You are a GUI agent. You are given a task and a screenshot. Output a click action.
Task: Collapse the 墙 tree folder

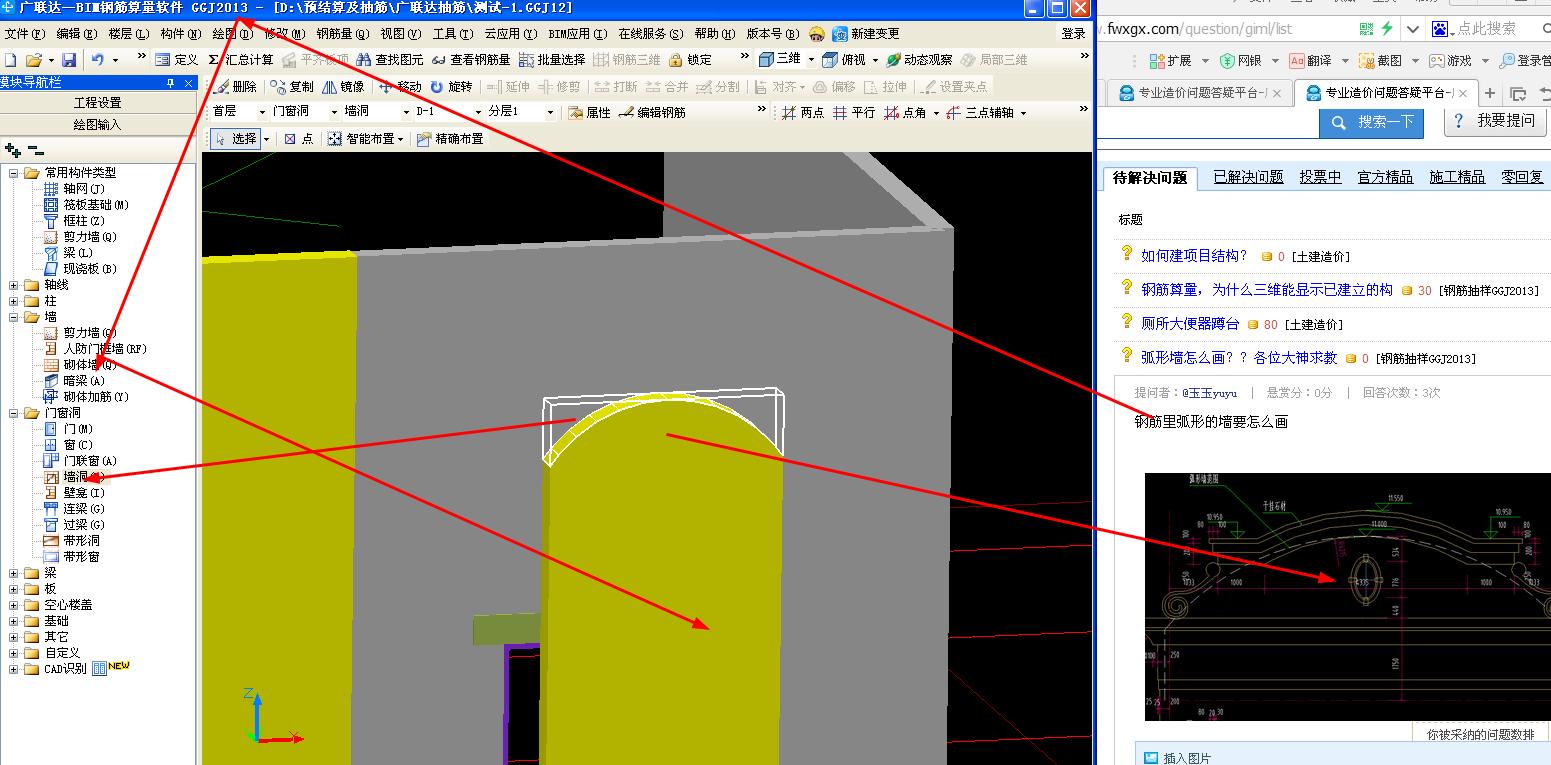(14, 317)
